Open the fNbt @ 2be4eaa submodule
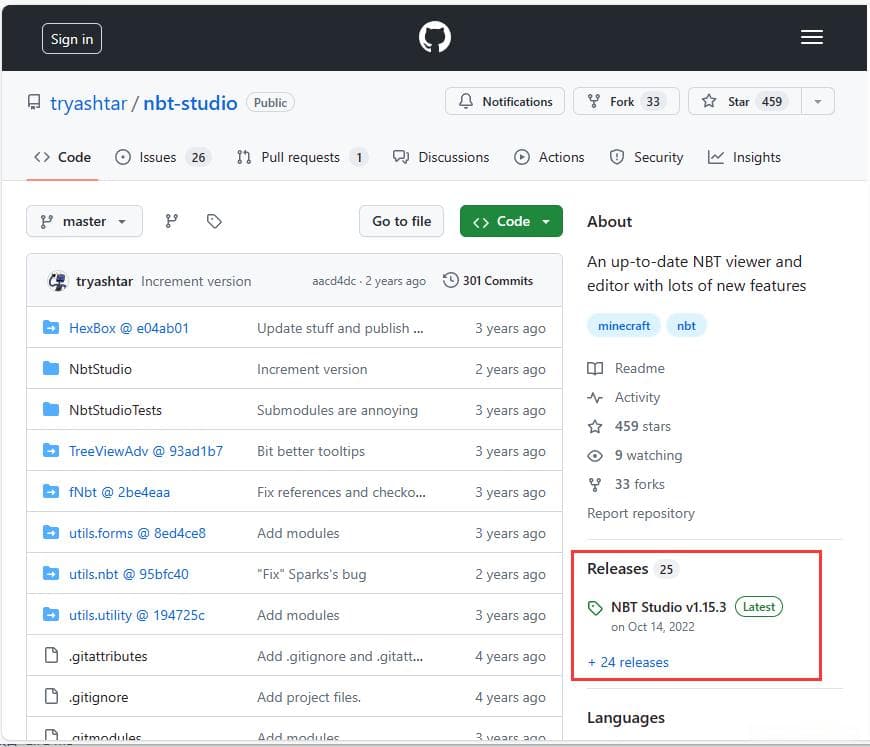Screen dimensions: 870x747 click(119, 492)
